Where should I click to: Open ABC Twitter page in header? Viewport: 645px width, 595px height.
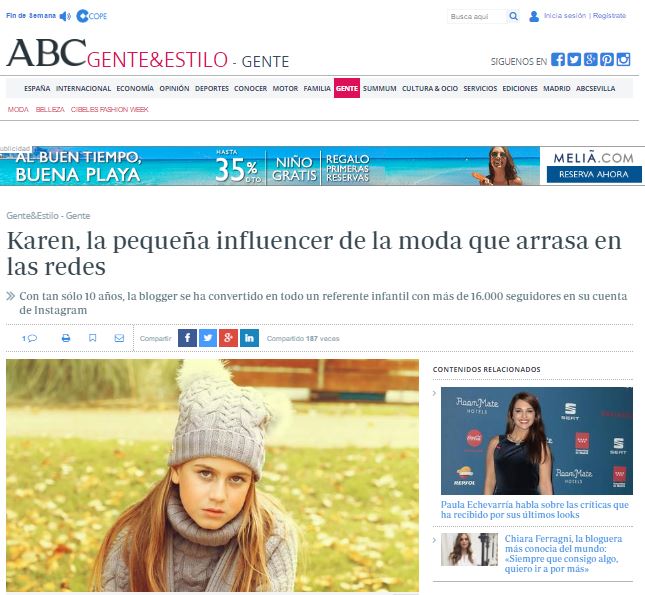574,59
